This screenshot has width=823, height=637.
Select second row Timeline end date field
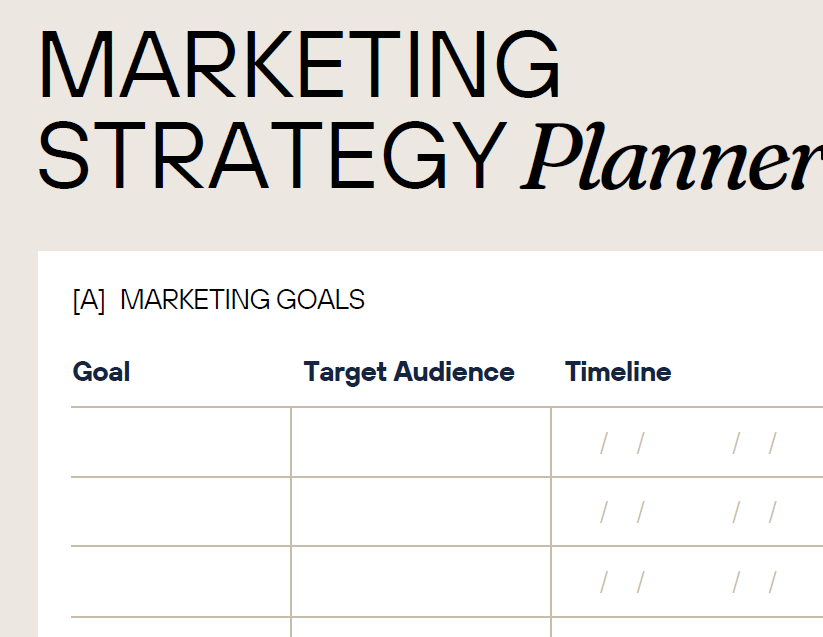pos(754,513)
